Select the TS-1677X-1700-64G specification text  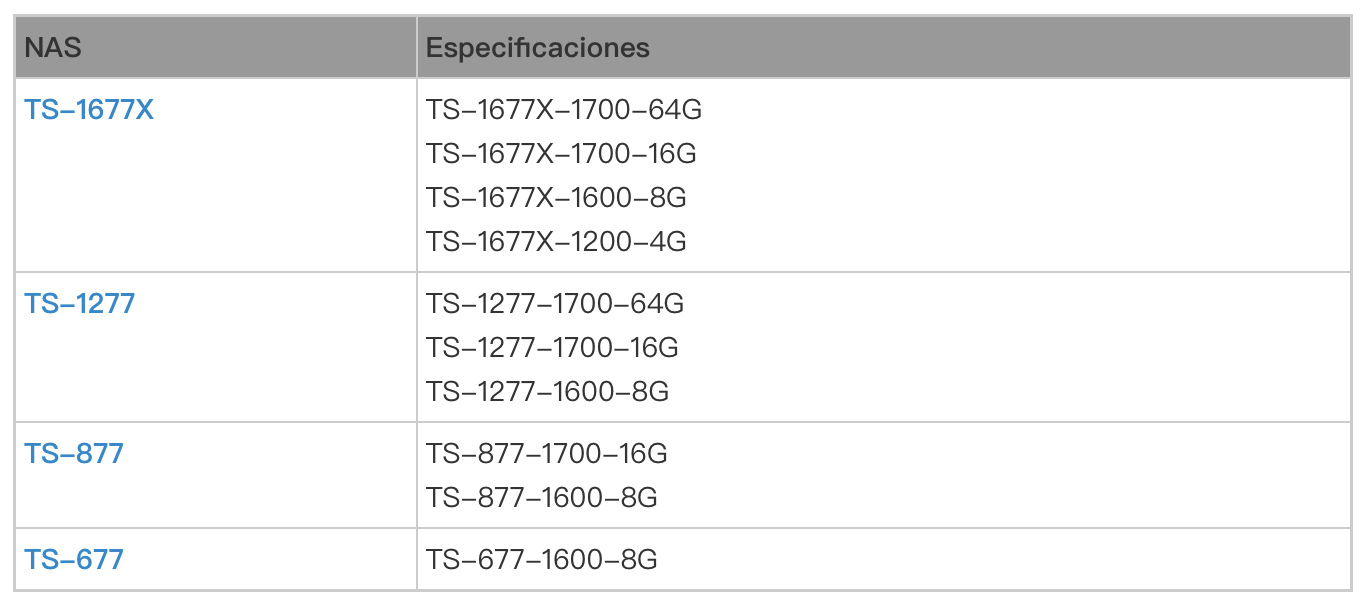click(x=564, y=110)
